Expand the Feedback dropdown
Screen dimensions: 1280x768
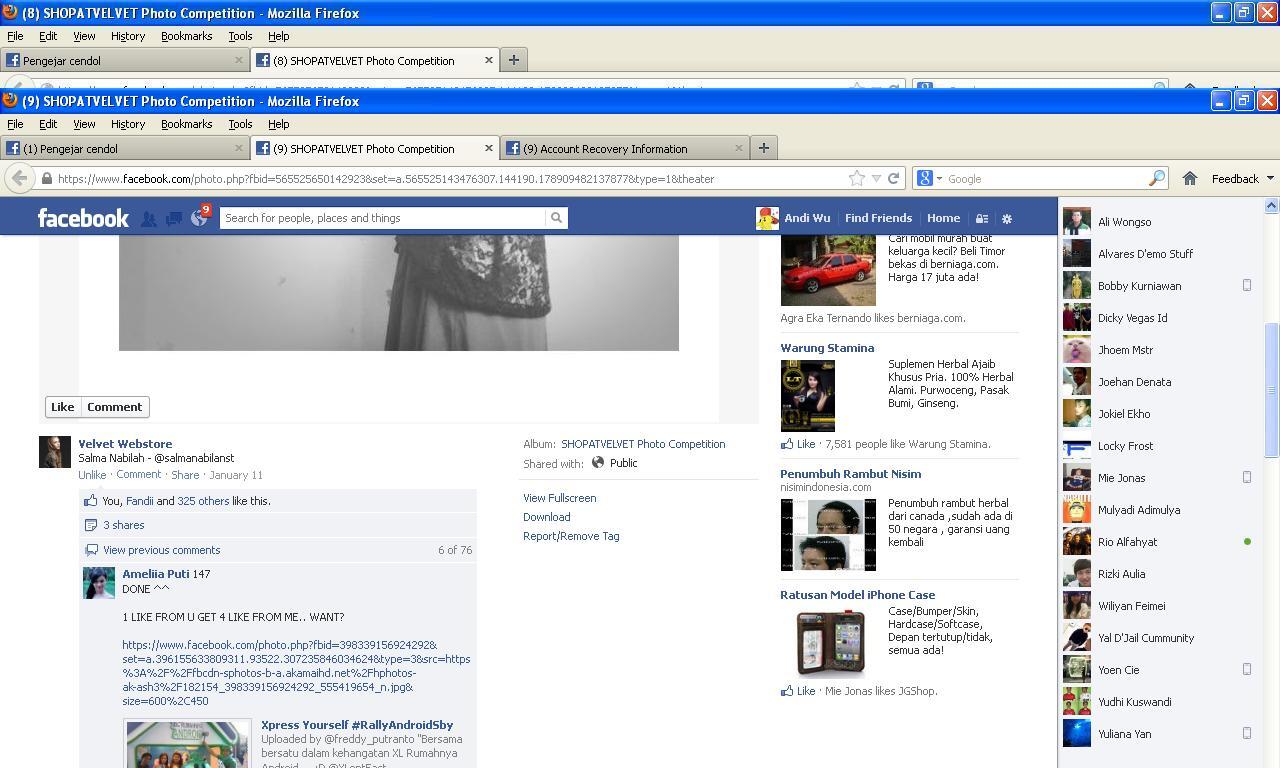click(1242, 178)
